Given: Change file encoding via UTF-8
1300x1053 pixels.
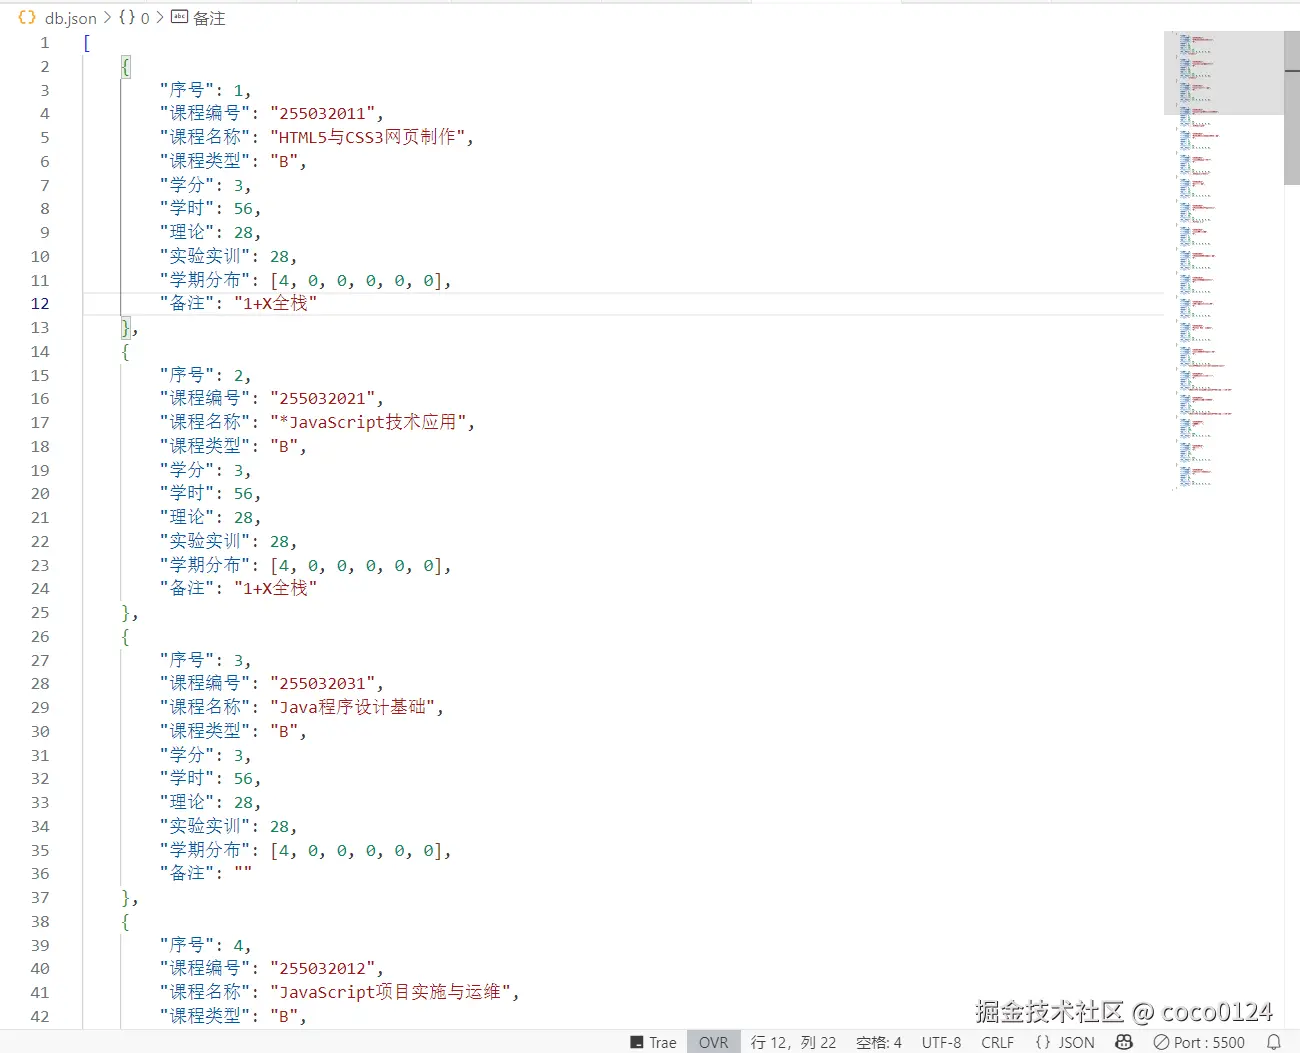Looking at the screenshot, I should point(941,1042).
